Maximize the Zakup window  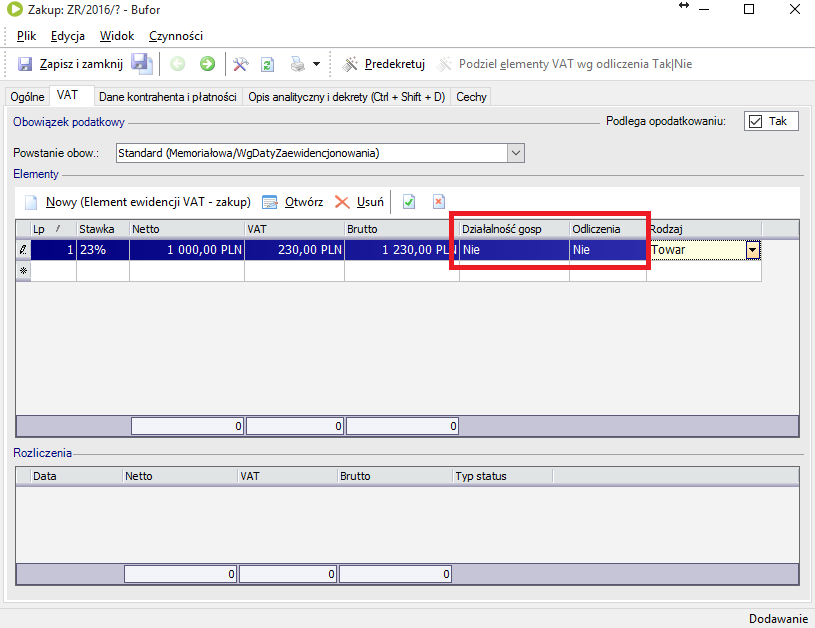[x=749, y=9]
